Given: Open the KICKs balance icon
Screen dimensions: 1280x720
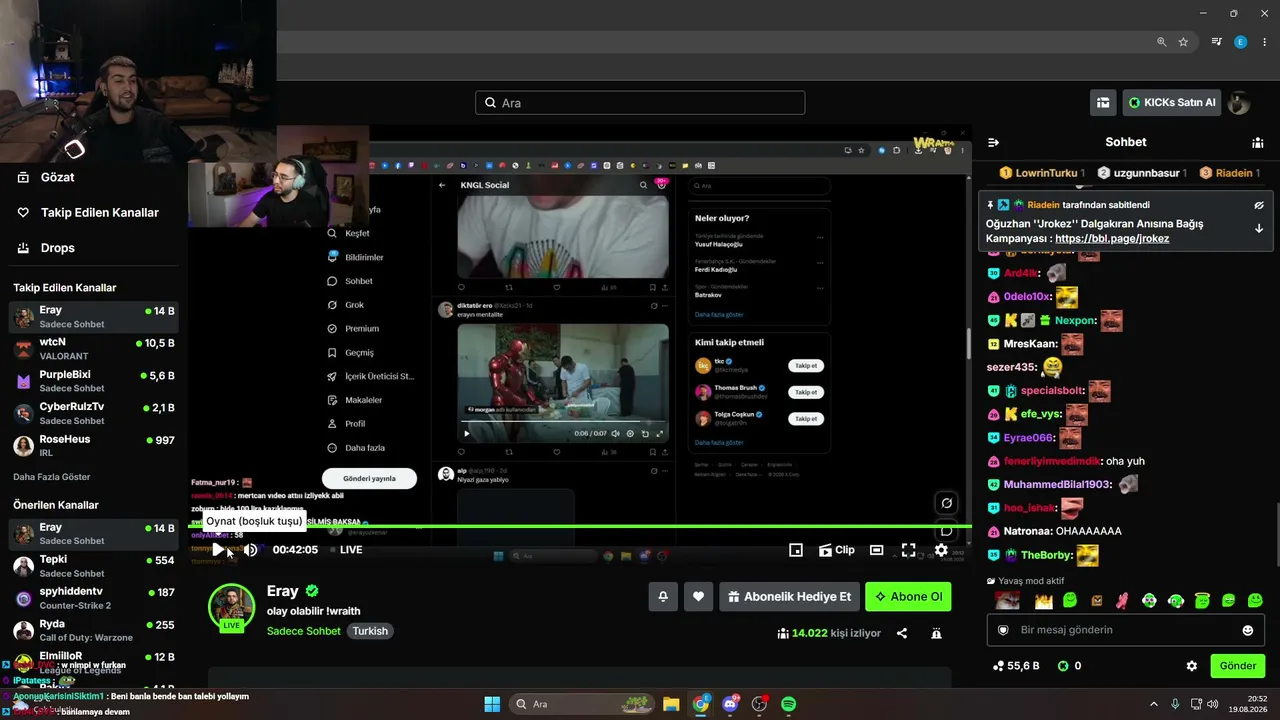Looking at the screenshot, I should [1063, 666].
